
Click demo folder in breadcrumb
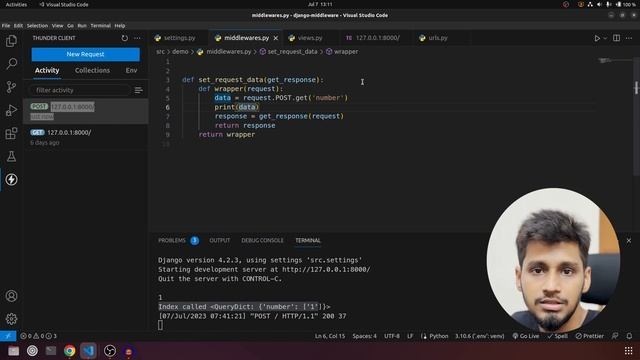(180, 52)
